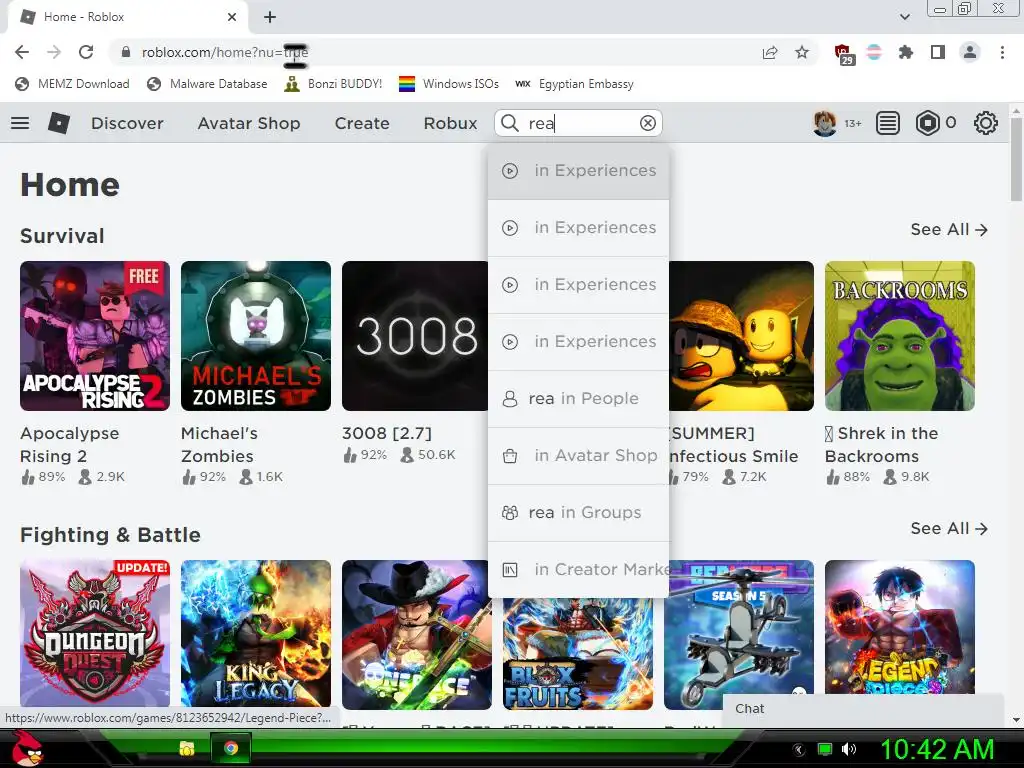Select 'rea in People' suggestion

(x=579, y=398)
